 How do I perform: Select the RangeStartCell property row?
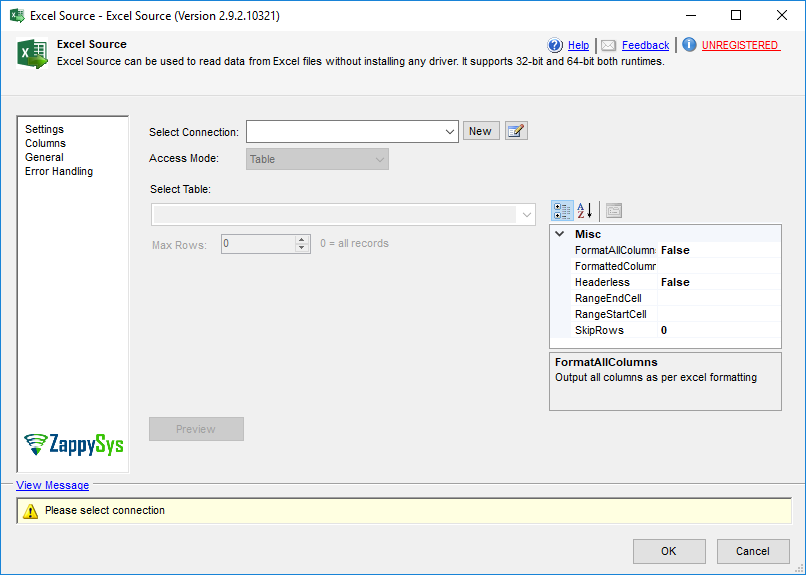tap(676, 314)
